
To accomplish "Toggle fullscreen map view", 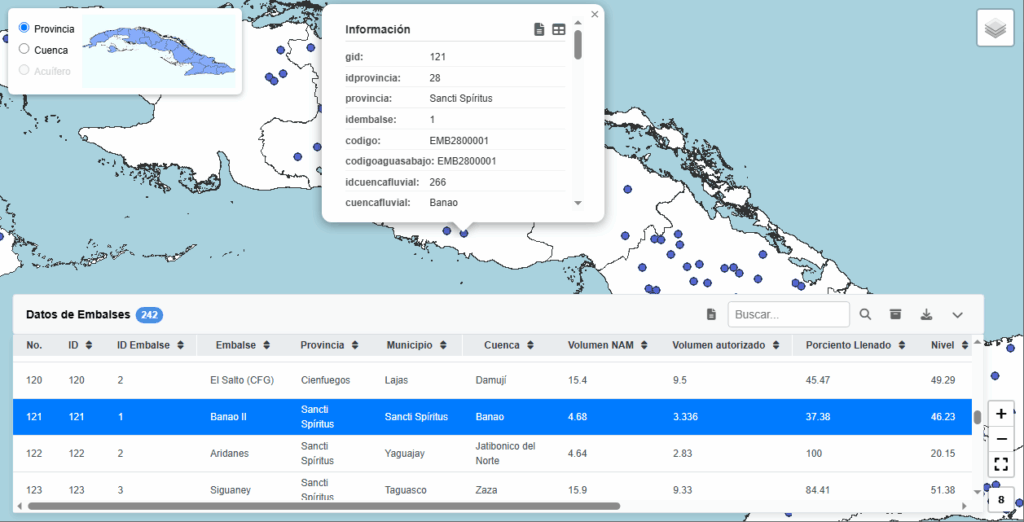I will click(x=1001, y=465).
